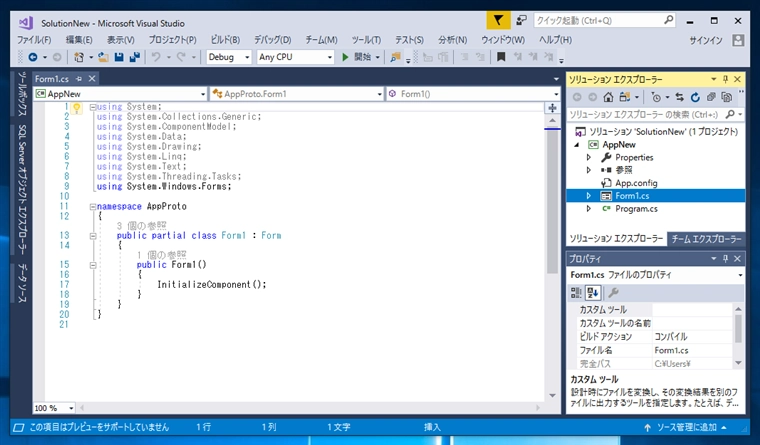Click the wrench Property Pages icon
Screen dimensions: 760x445
[x=613, y=292]
